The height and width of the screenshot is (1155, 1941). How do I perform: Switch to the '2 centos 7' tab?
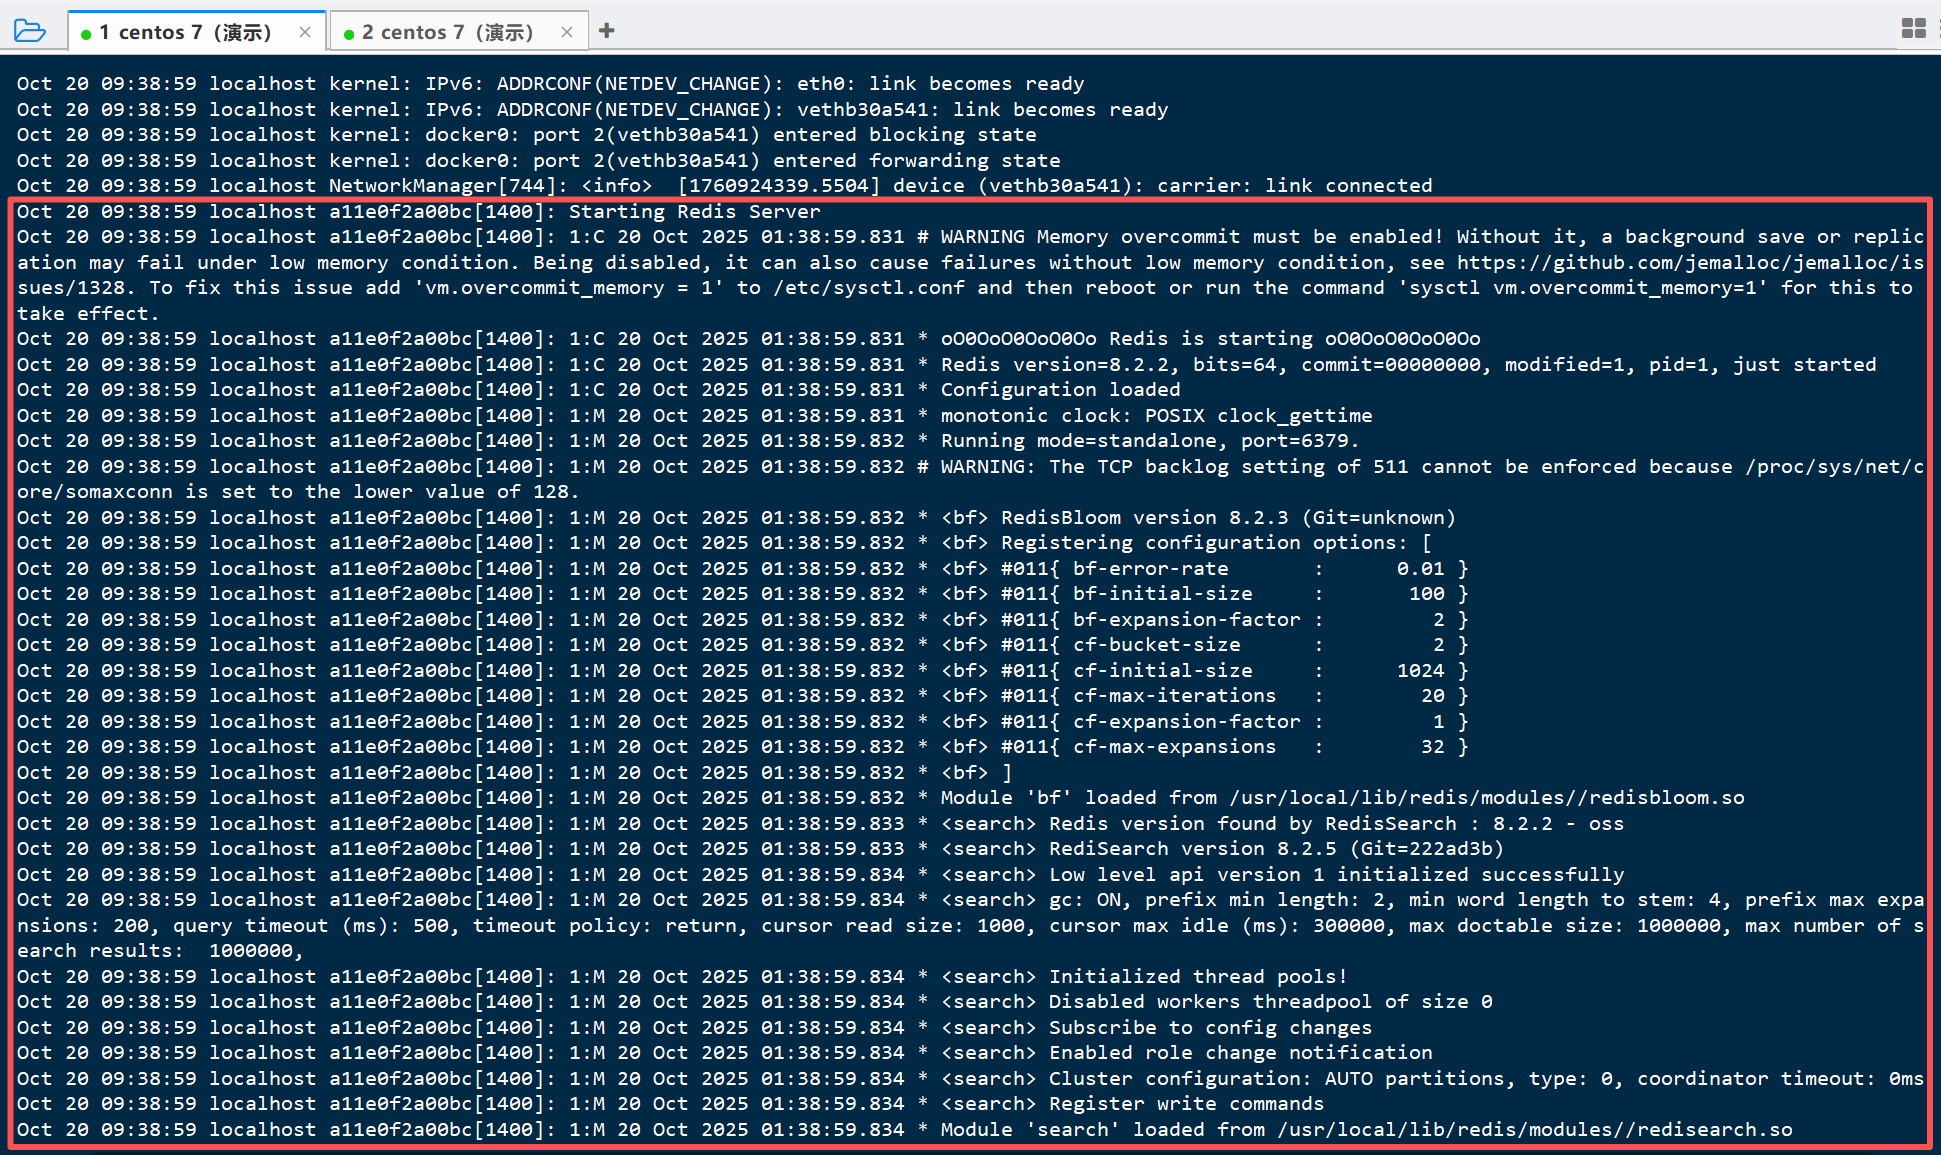pos(458,32)
